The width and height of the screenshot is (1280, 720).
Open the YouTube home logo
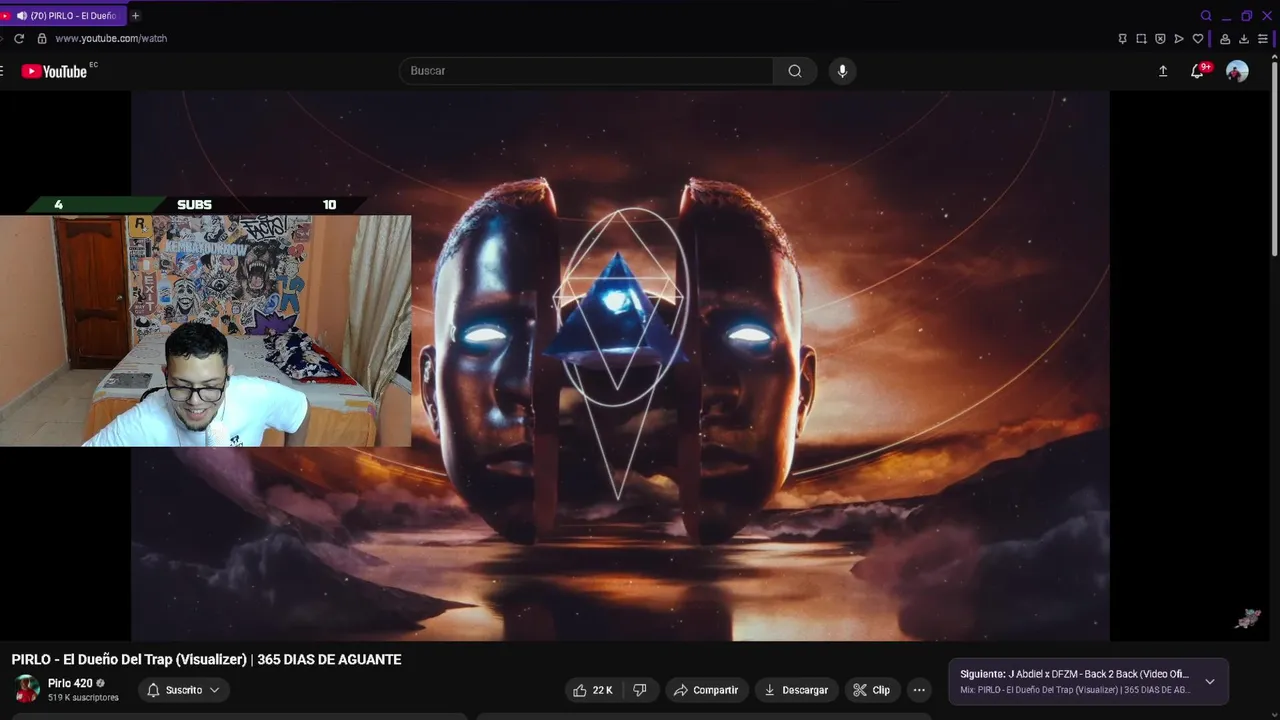pos(54,71)
